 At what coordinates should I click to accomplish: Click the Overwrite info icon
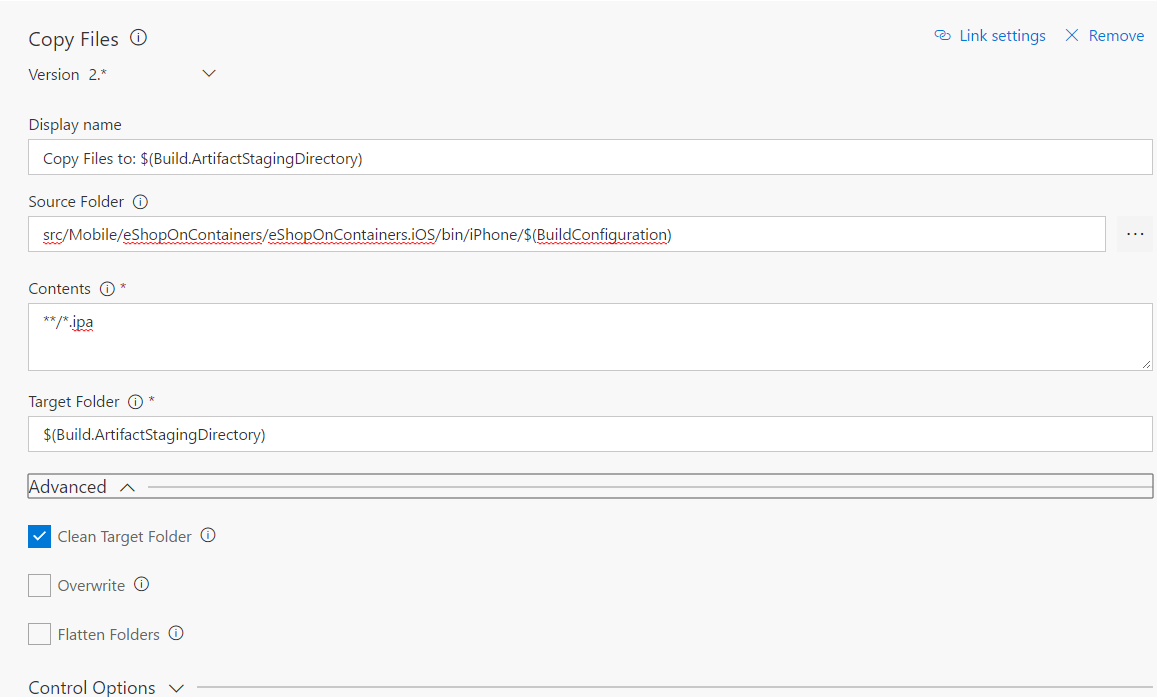pyautogui.click(x=142, y=585)
